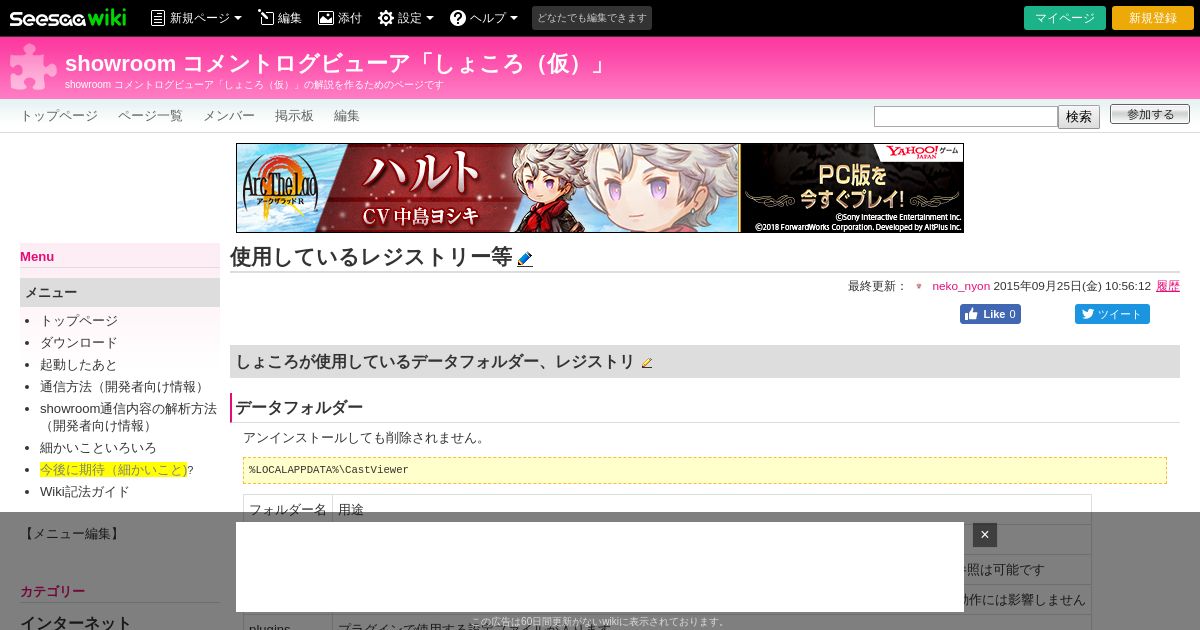Open ページ一覧 in navigation bar

tap(150, 116)
